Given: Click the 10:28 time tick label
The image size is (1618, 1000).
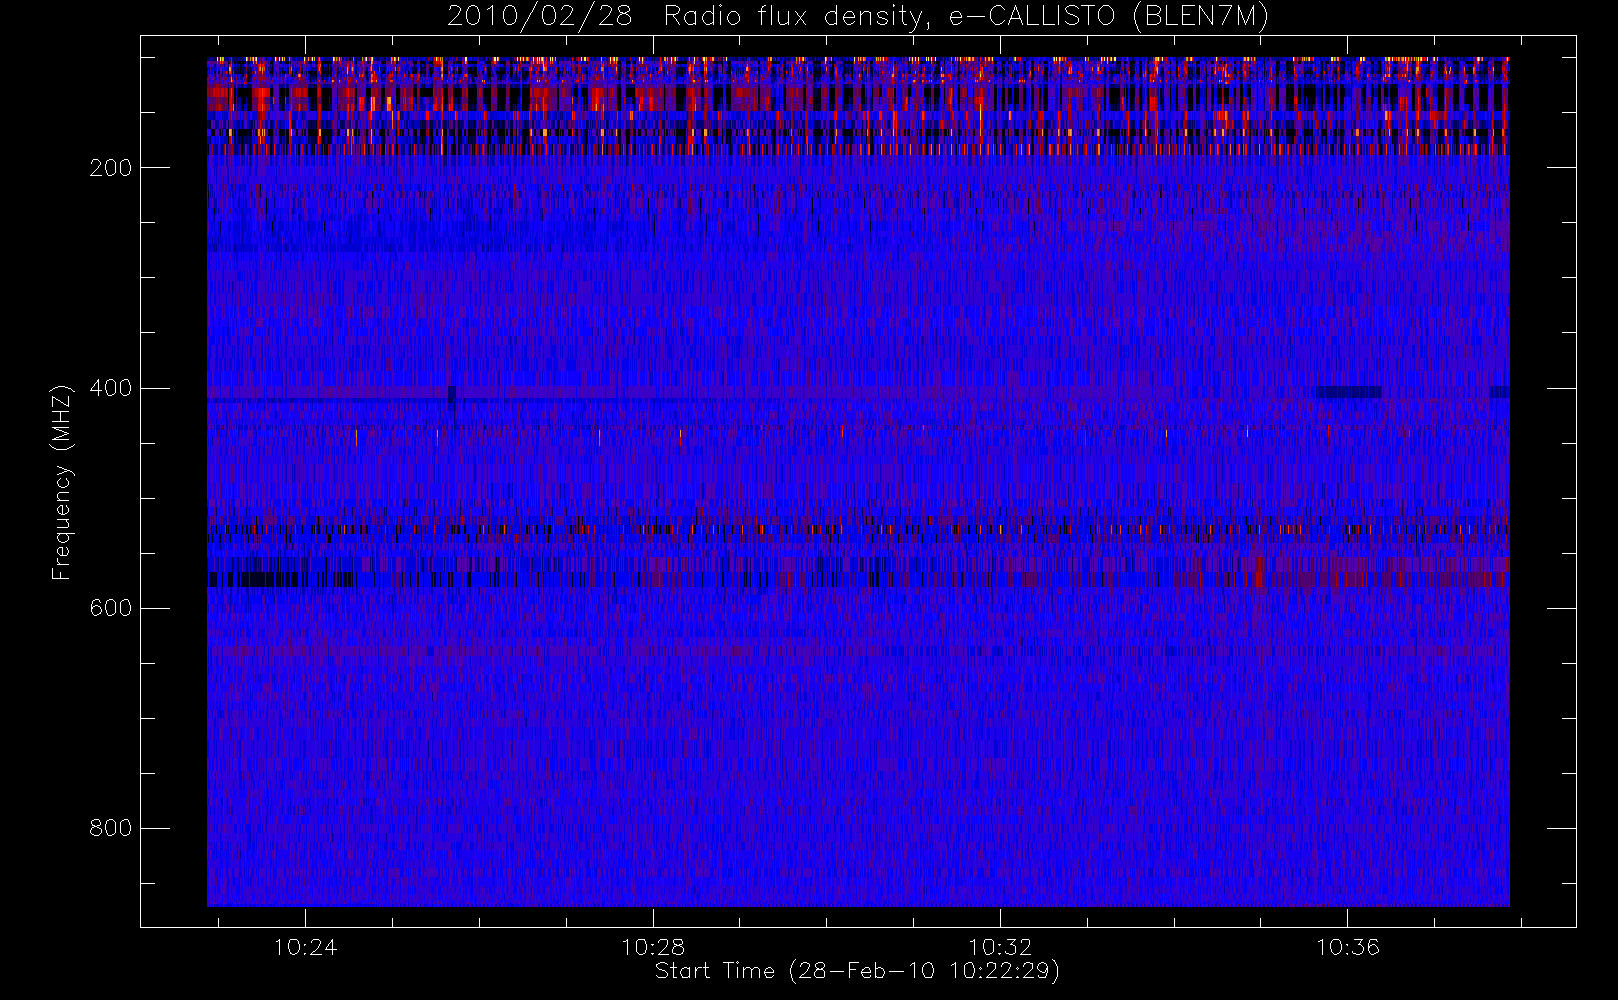Looking at the screenshot, I should coord(652,946).
